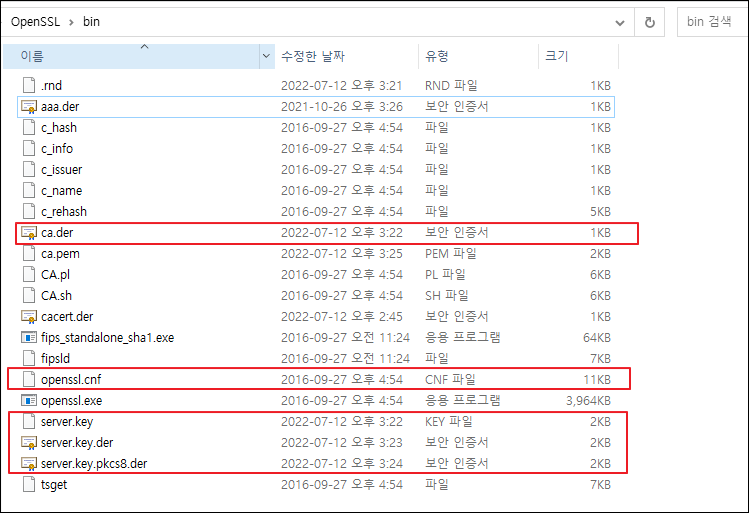This screenshot has width=749, height=513.
Task: Click the ca.pem file icon
Action: point(29,254)
